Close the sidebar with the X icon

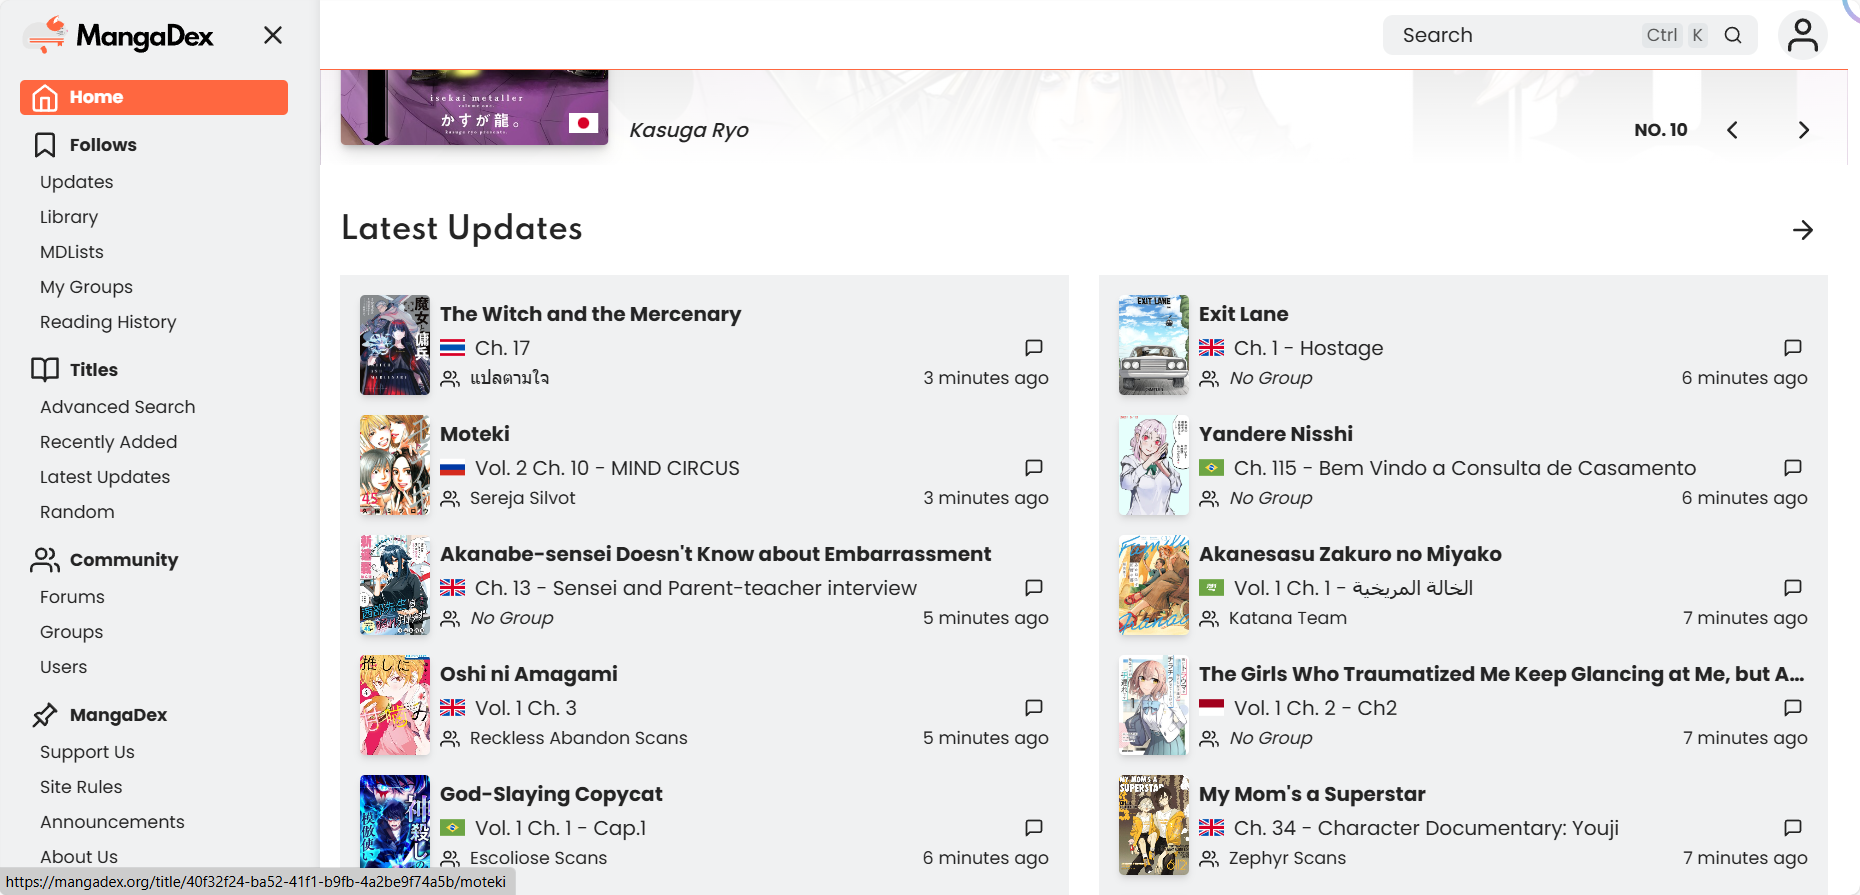click(273, 36)
